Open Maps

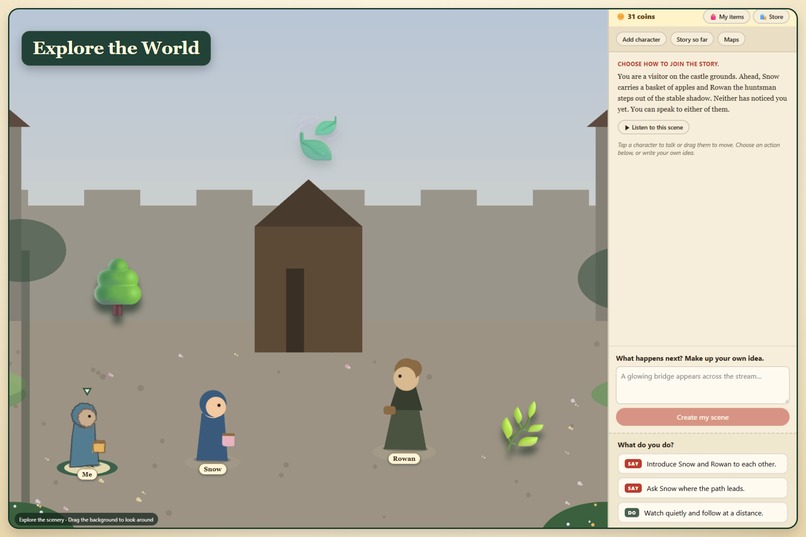(731, 39)
